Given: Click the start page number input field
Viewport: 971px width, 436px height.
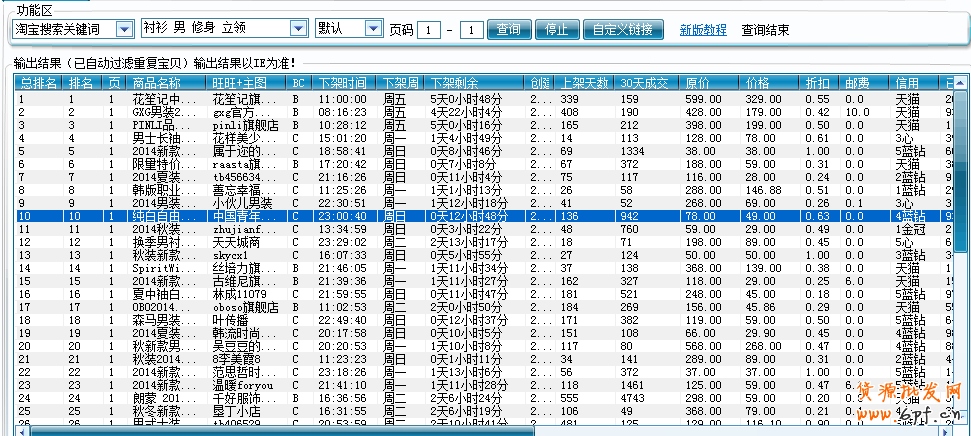Looking at the screenshot, I should 429,30.
